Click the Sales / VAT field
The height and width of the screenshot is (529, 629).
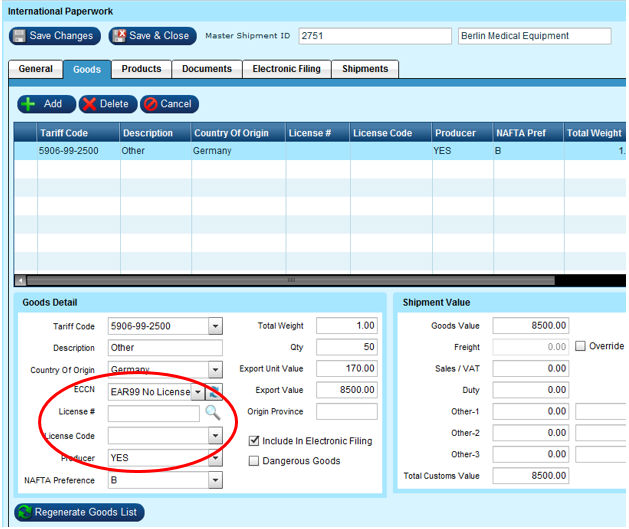click(530, 369)
